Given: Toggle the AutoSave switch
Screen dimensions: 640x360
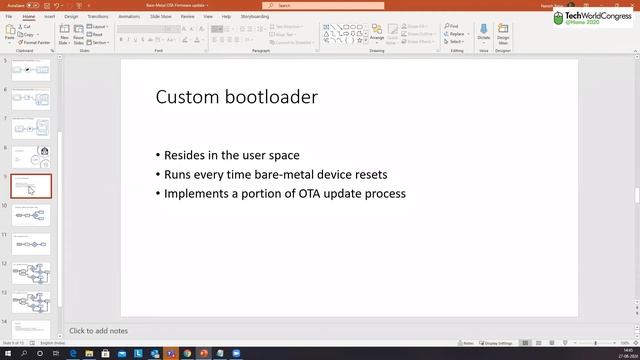Looking at the screenshot, I should coord(33,5).
